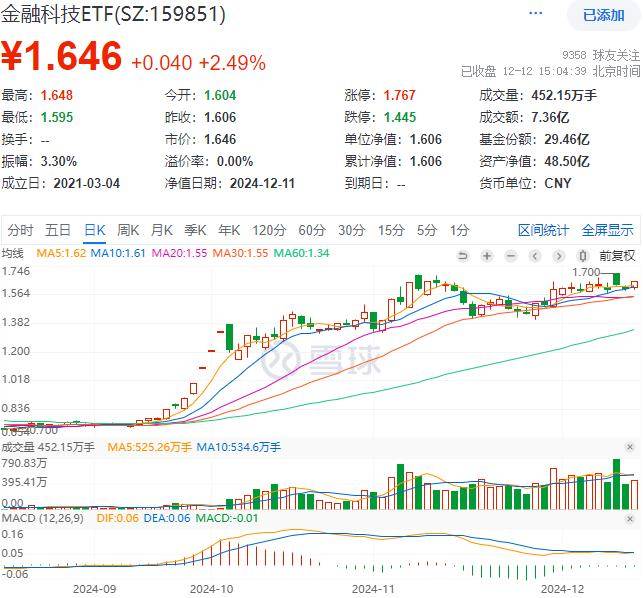Click the chart reset (undo arrow) icon

coord(463,256)
